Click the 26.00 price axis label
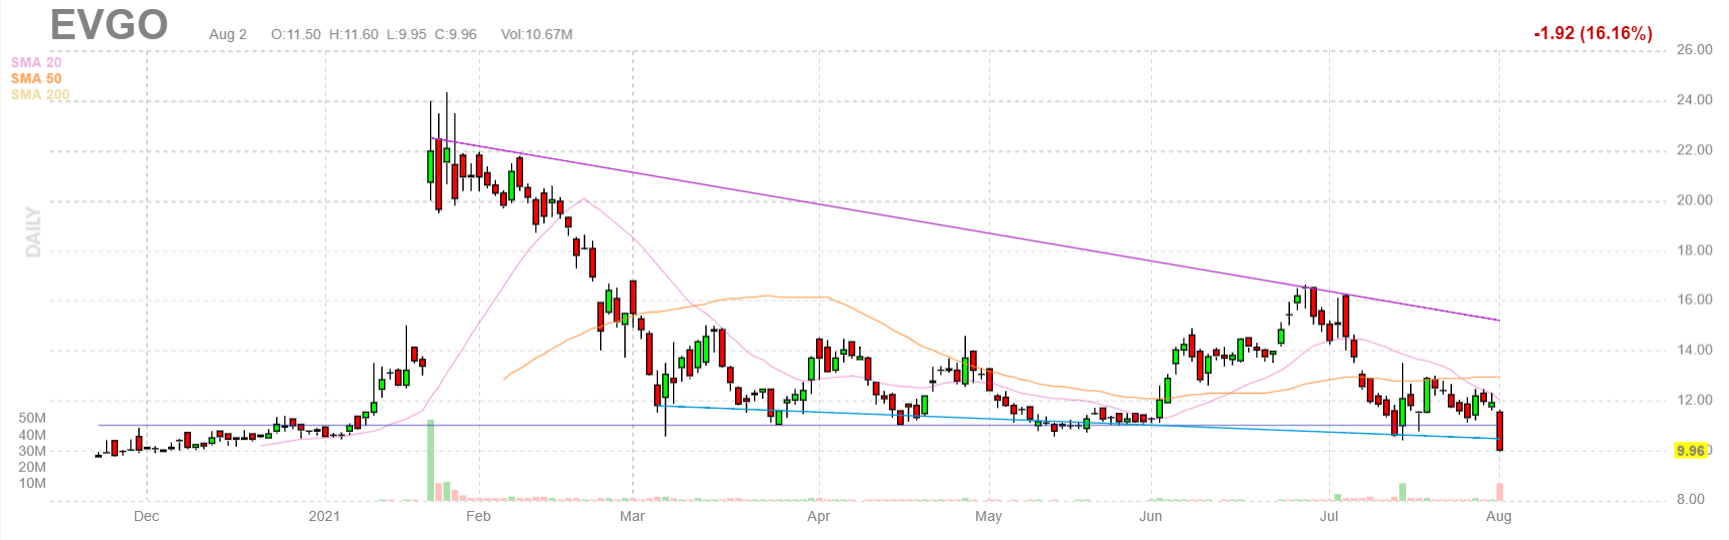 (1694, 49)
